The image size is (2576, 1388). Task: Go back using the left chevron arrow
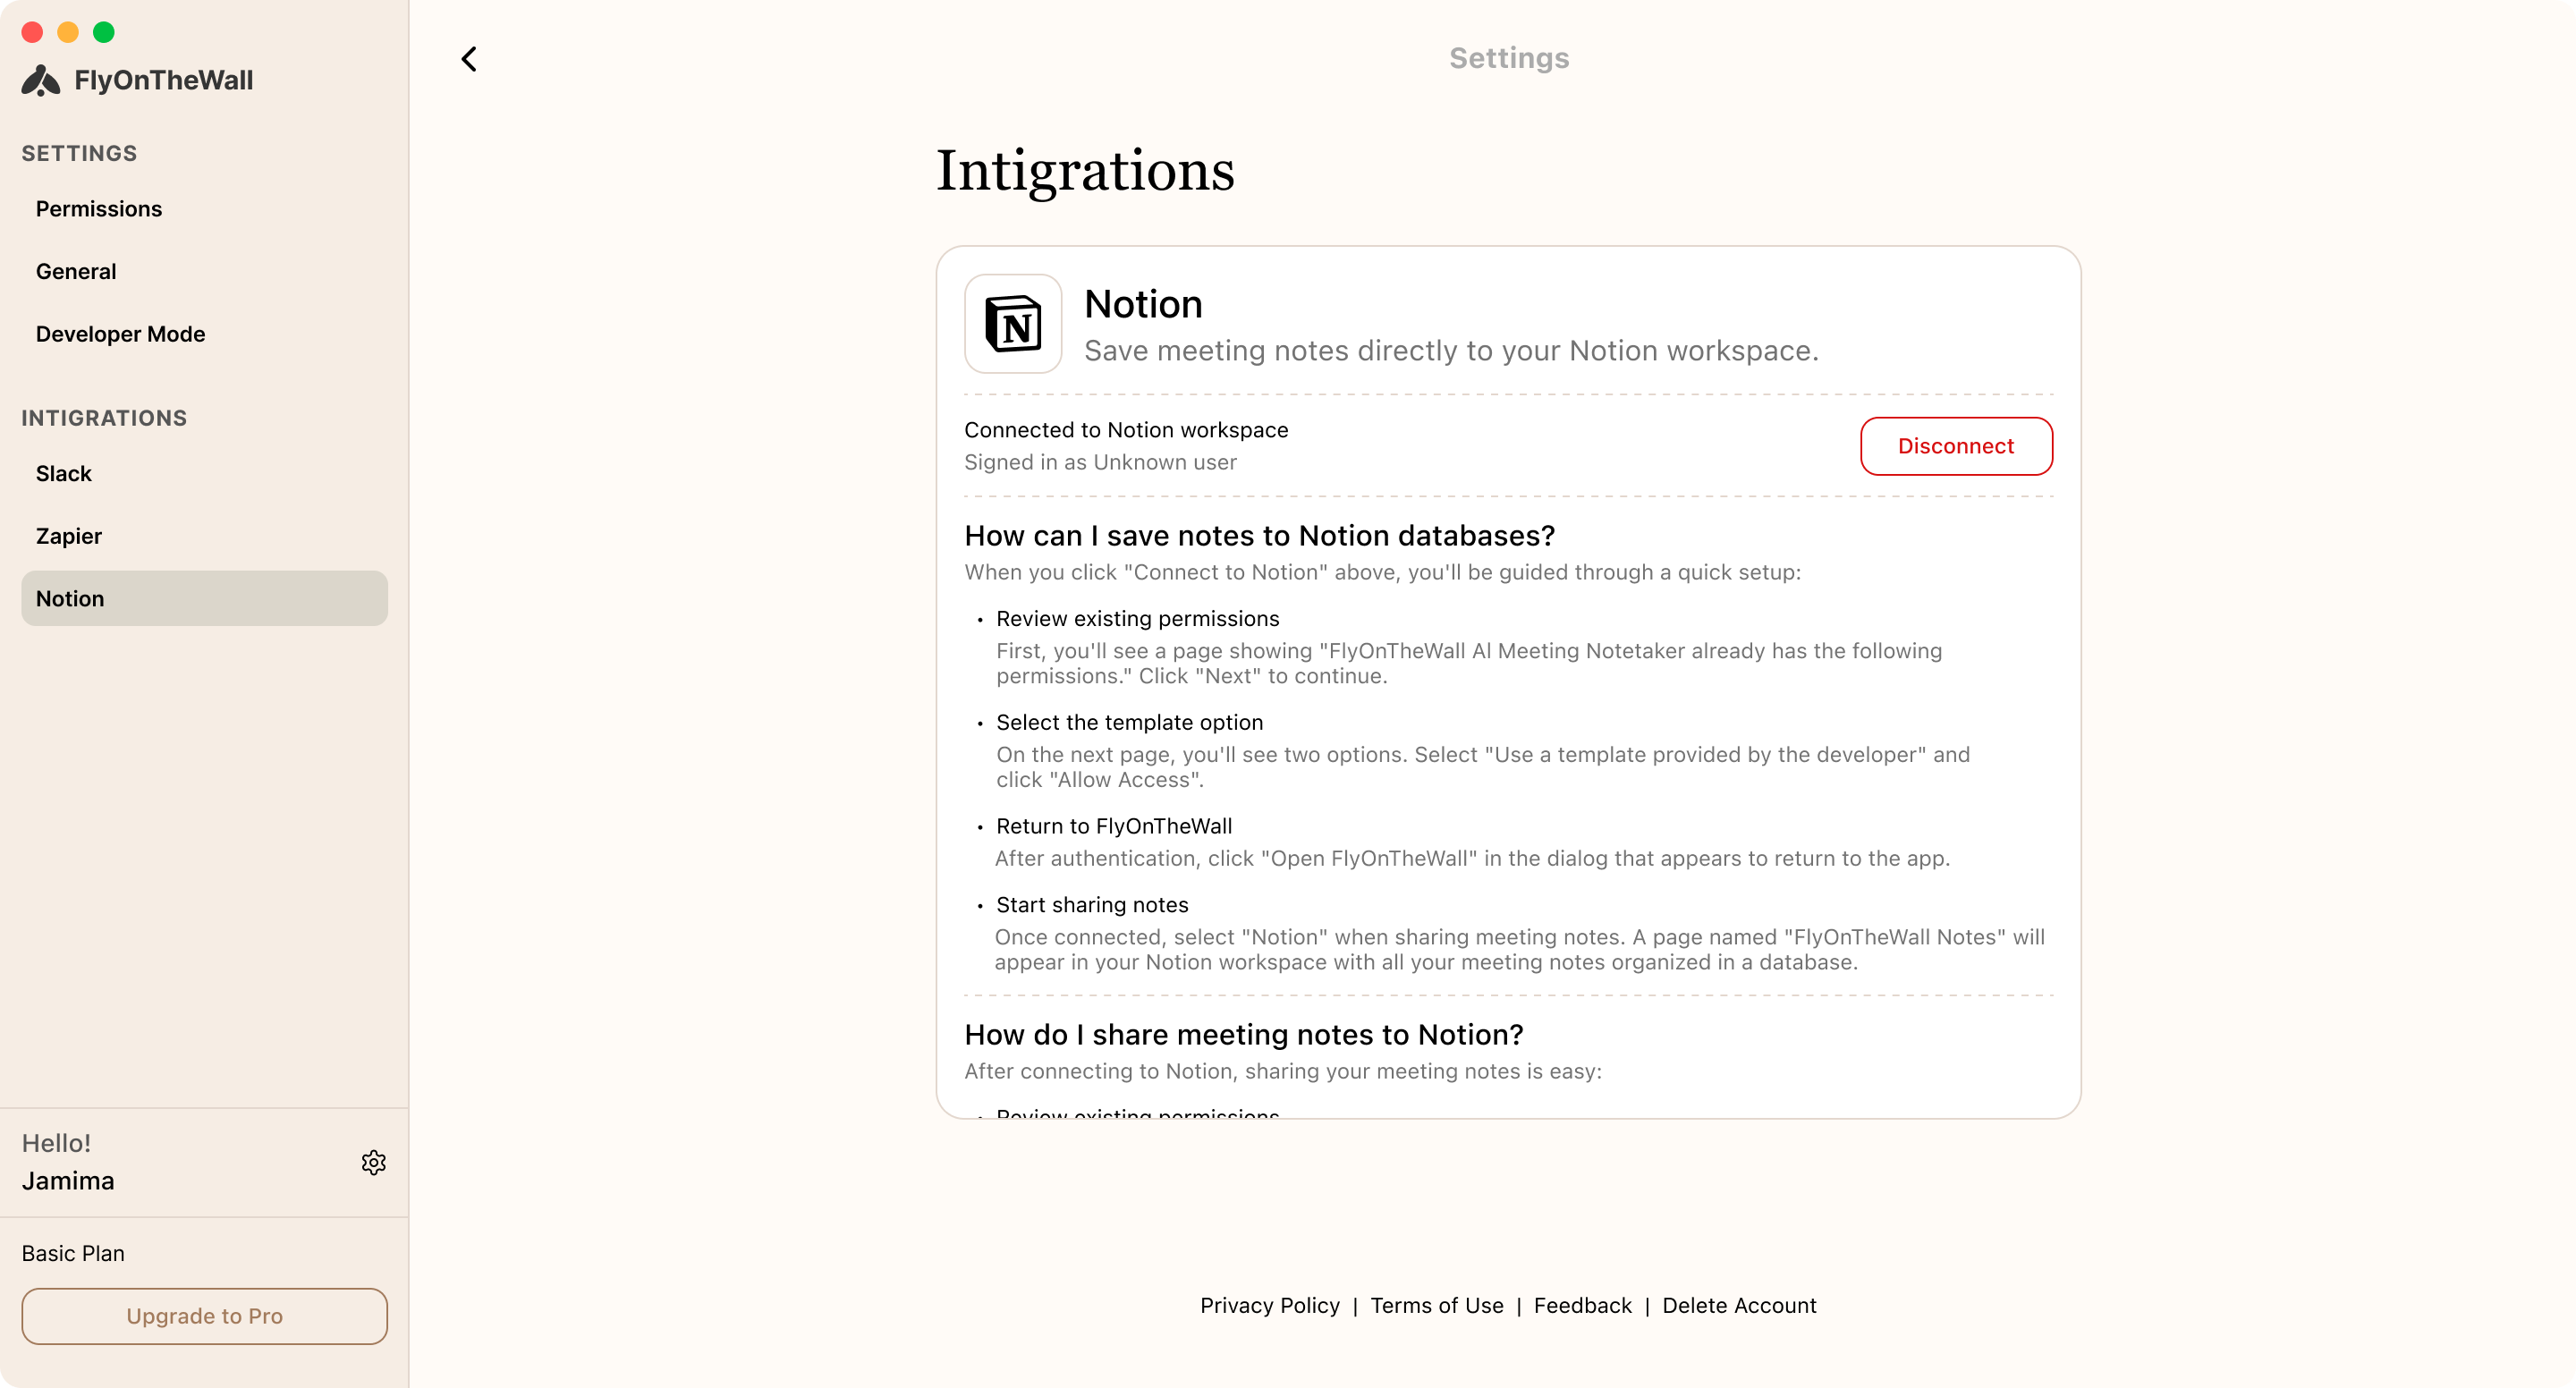(469, 59)
